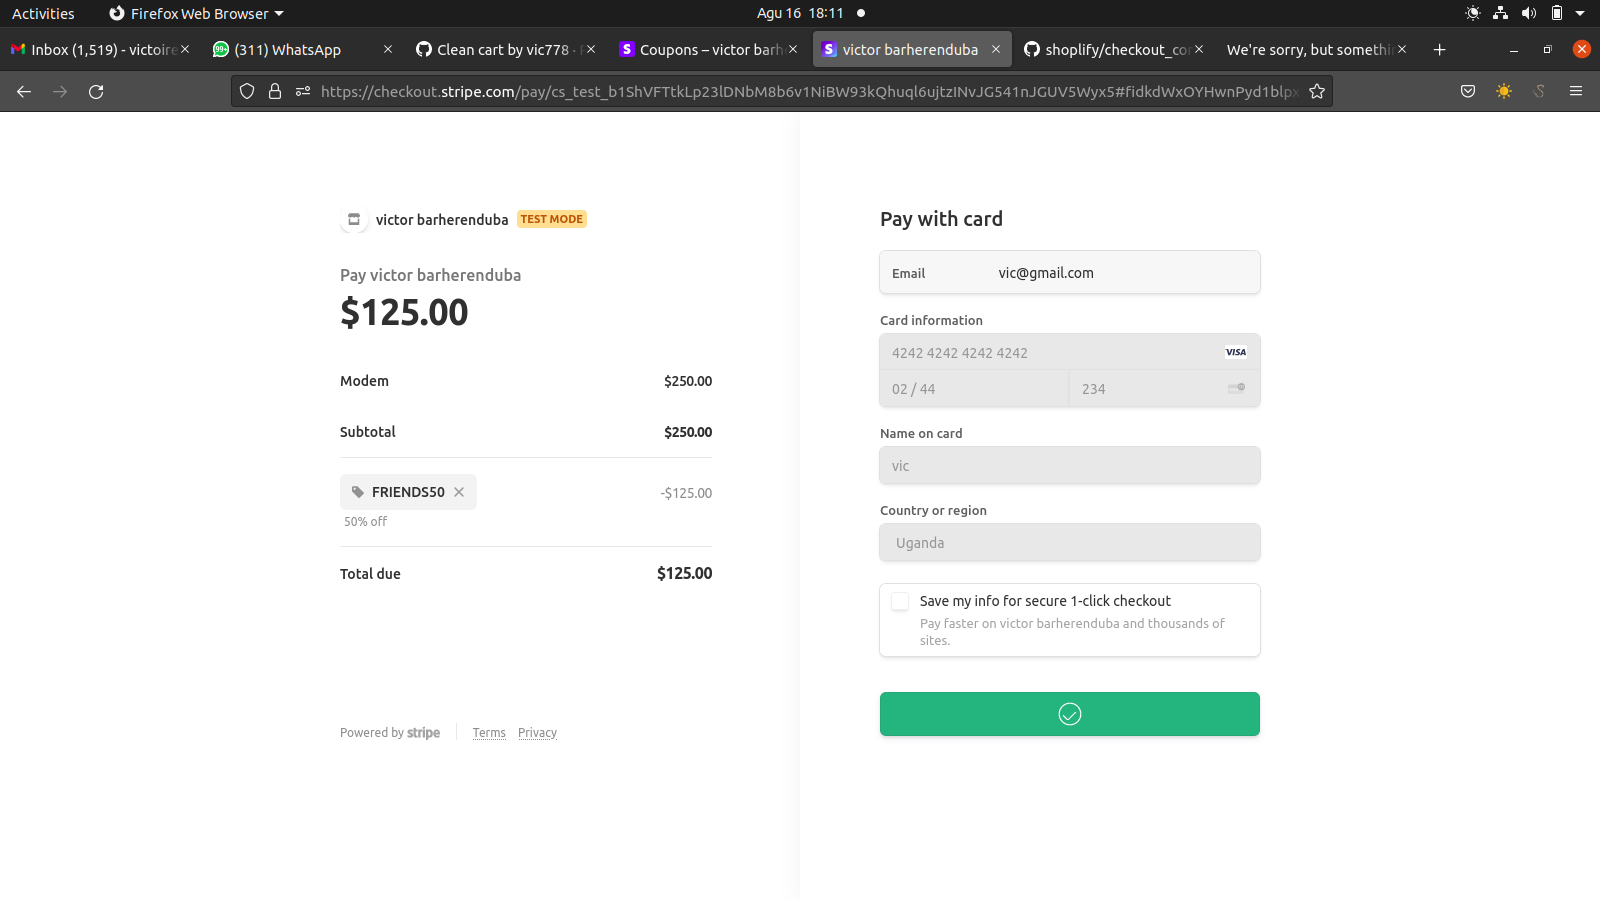
Task: Click the TEST MODE badge
Action: [551, 219]
